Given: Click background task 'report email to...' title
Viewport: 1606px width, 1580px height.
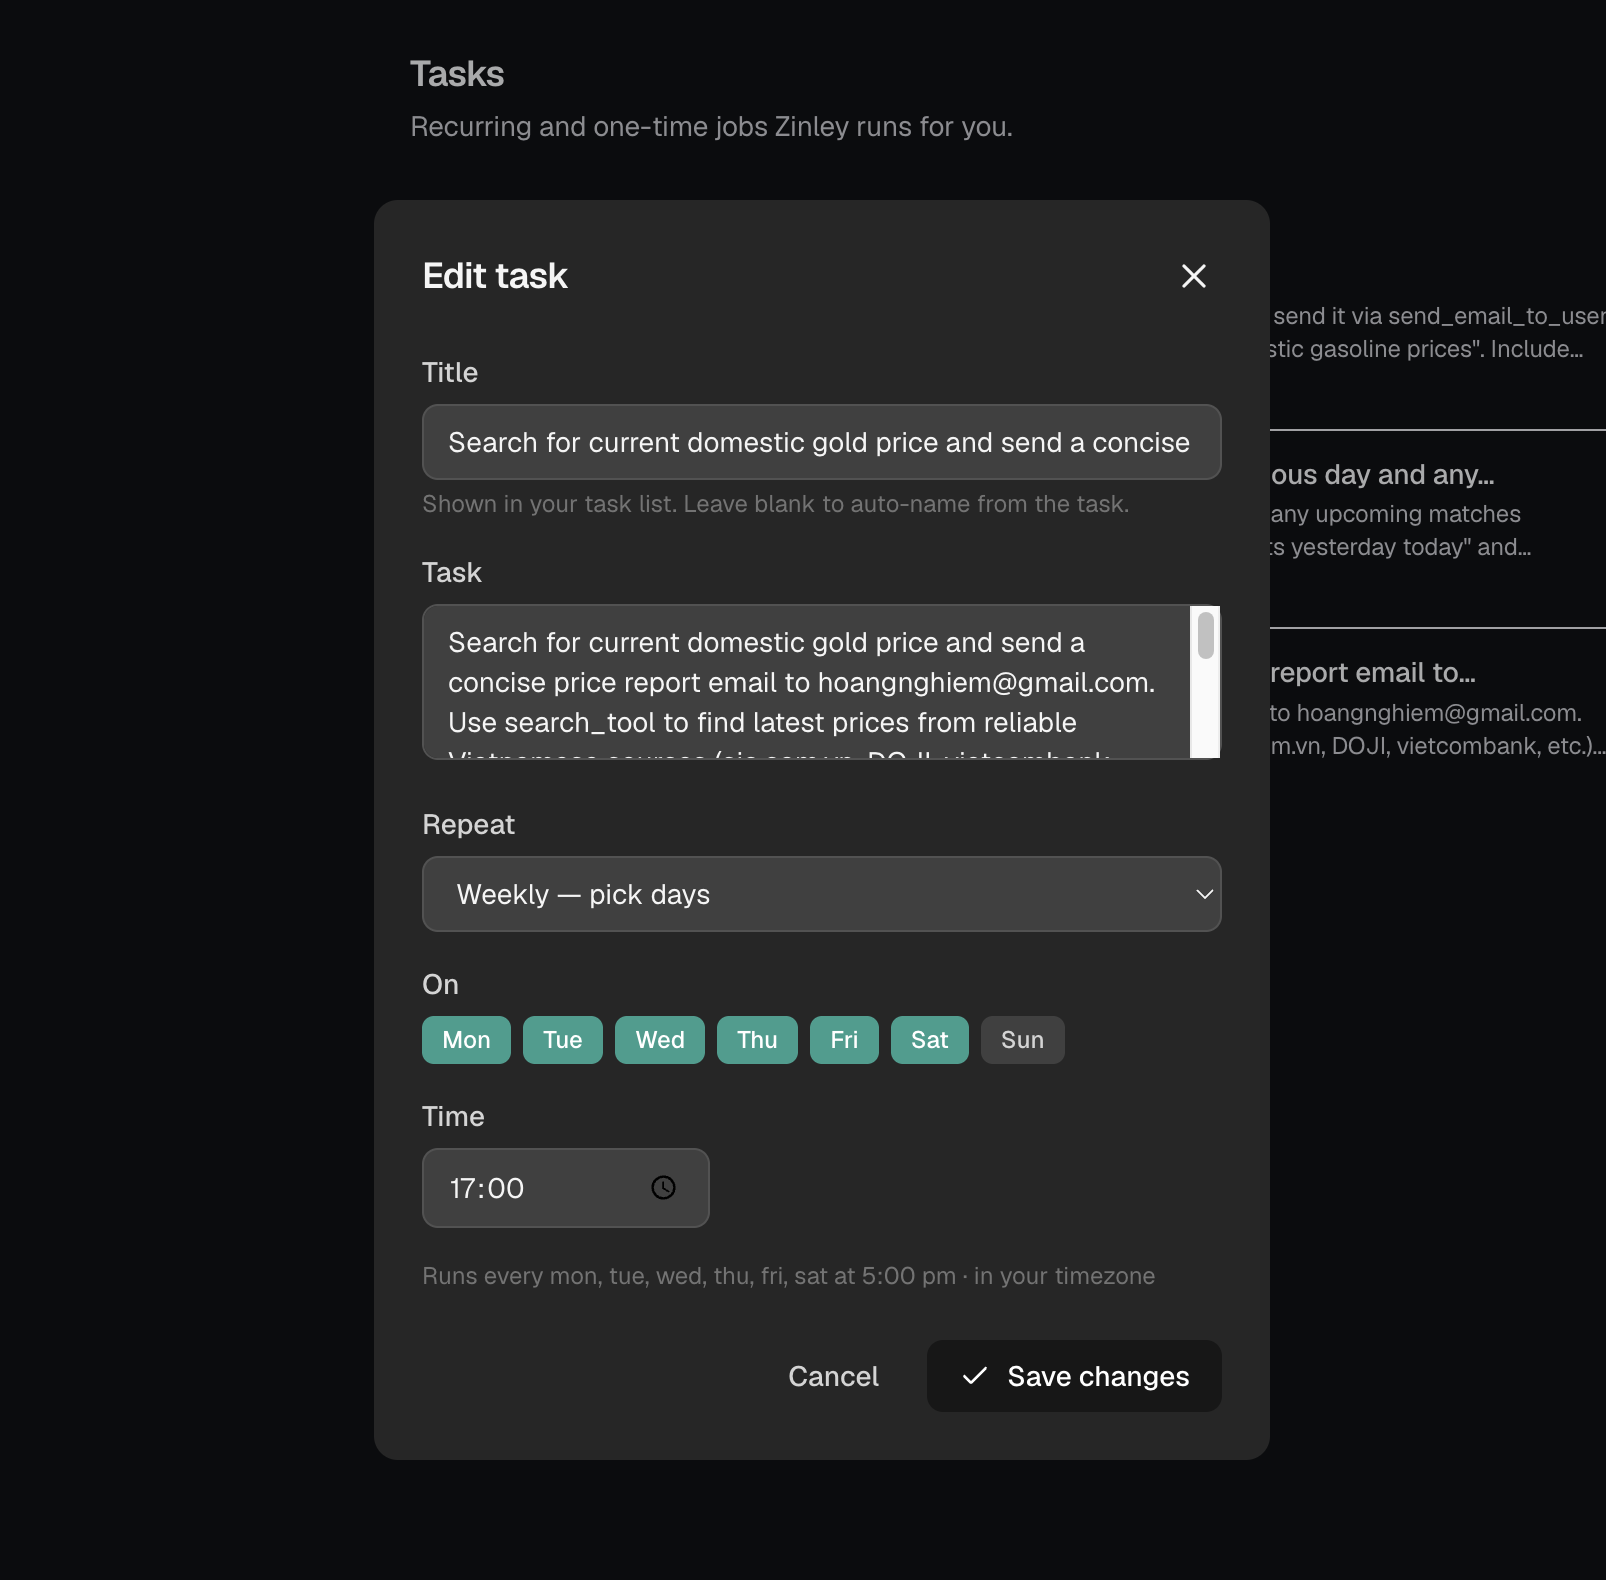Looking at the screenshot, I should pos(1373,673).
